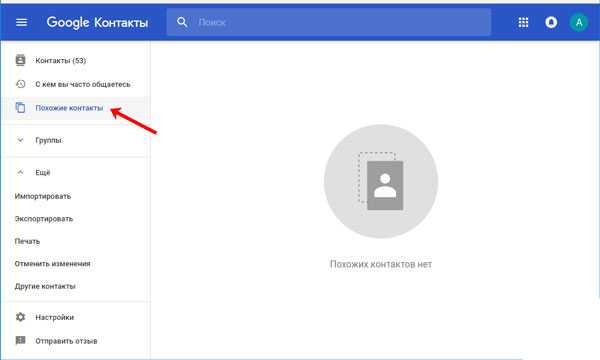Open the notifications bell
This screenshot has width=600, height=360.
551,22
